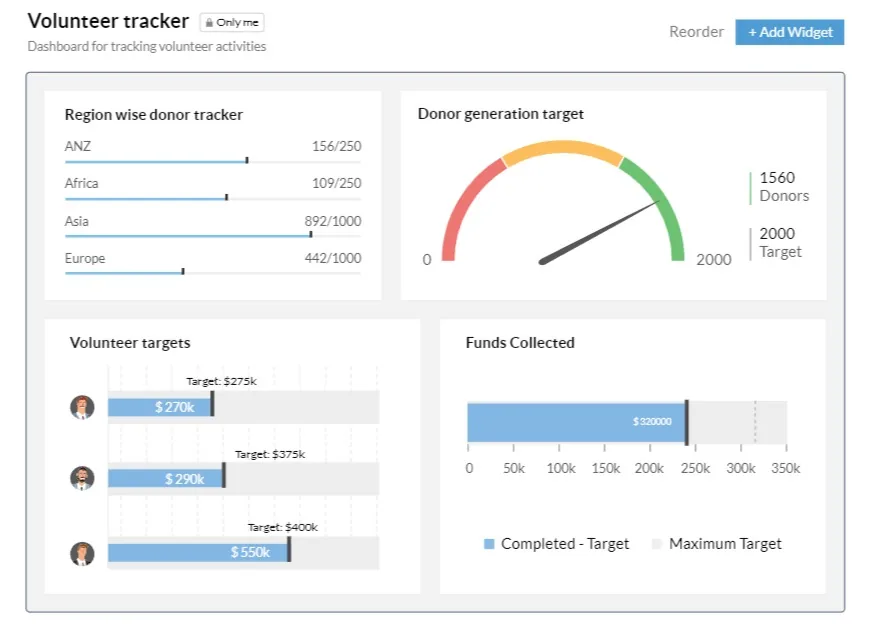Click the gray Maximum Target legend swatch
Viewport: 870px width, 636px height.
tap(657, 544)
